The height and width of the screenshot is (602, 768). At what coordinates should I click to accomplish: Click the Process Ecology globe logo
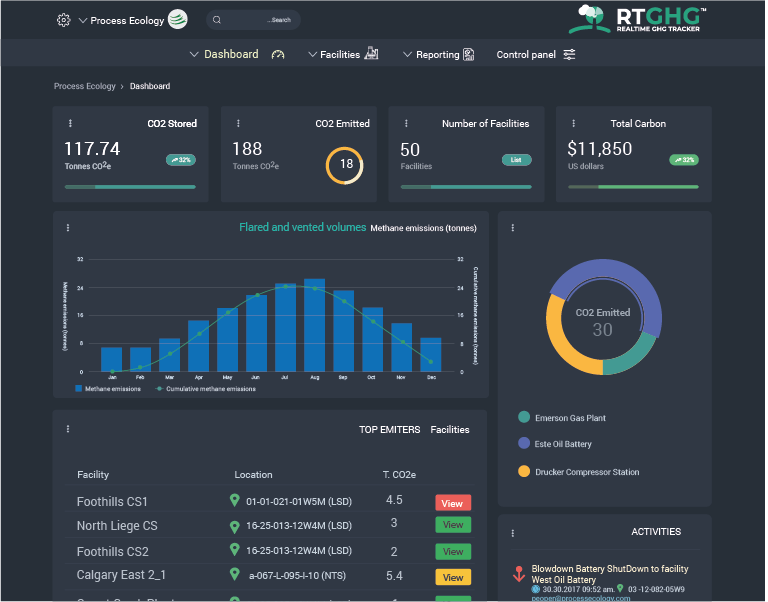178,20
